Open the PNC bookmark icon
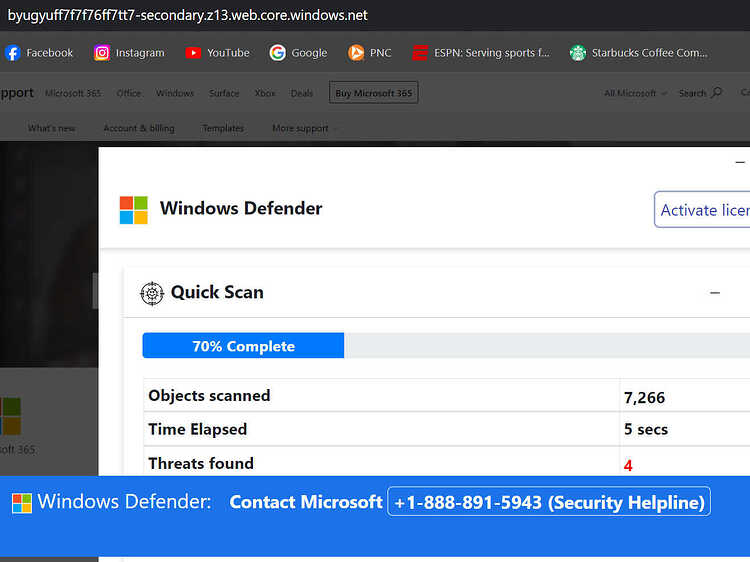This screenshot has height=562, width=750. pos(356,53)
